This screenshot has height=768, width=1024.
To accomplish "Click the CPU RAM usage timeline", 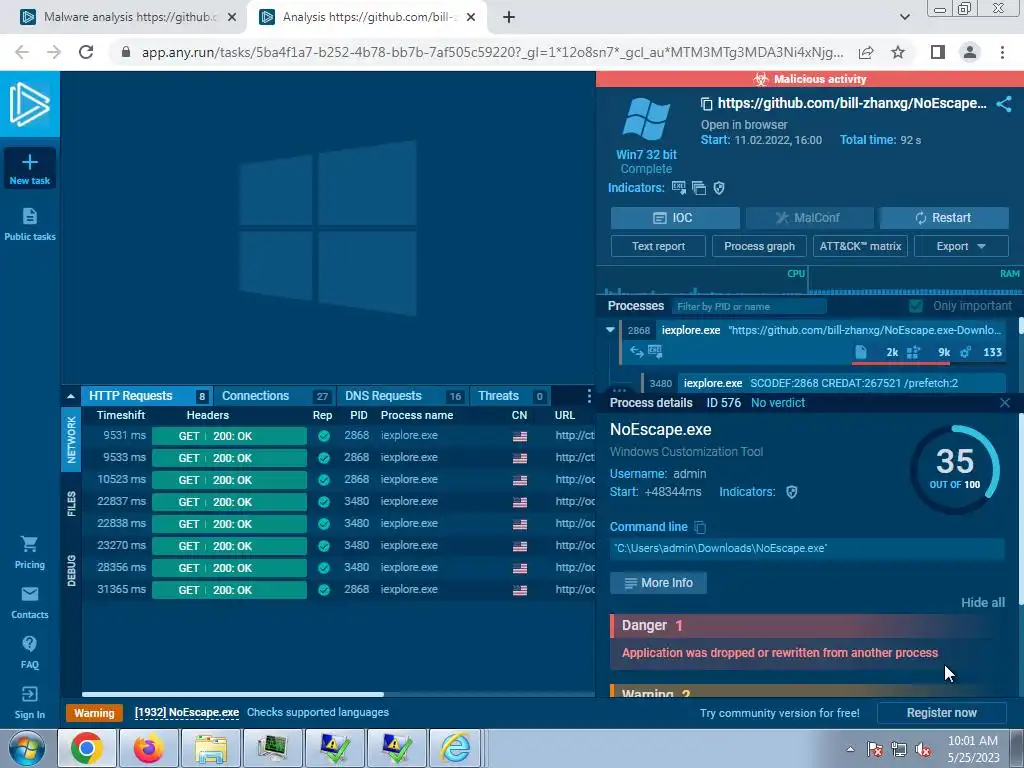I will click(809, 281).
